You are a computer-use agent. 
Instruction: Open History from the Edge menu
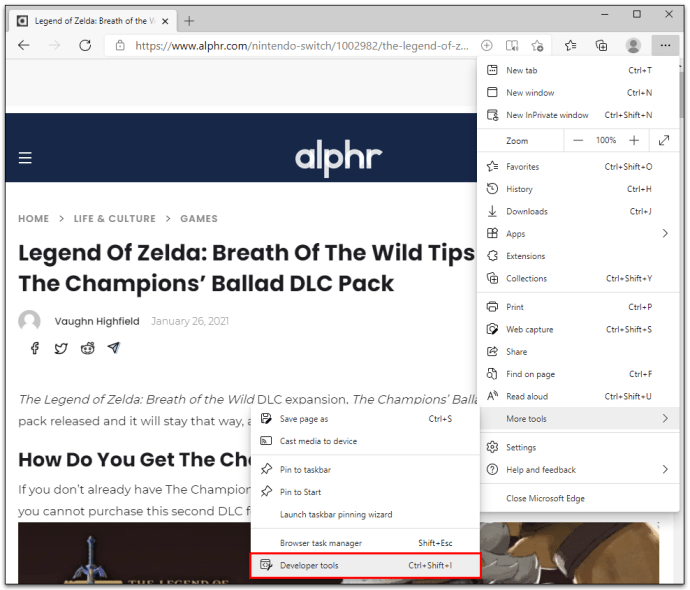pos(578,189)
